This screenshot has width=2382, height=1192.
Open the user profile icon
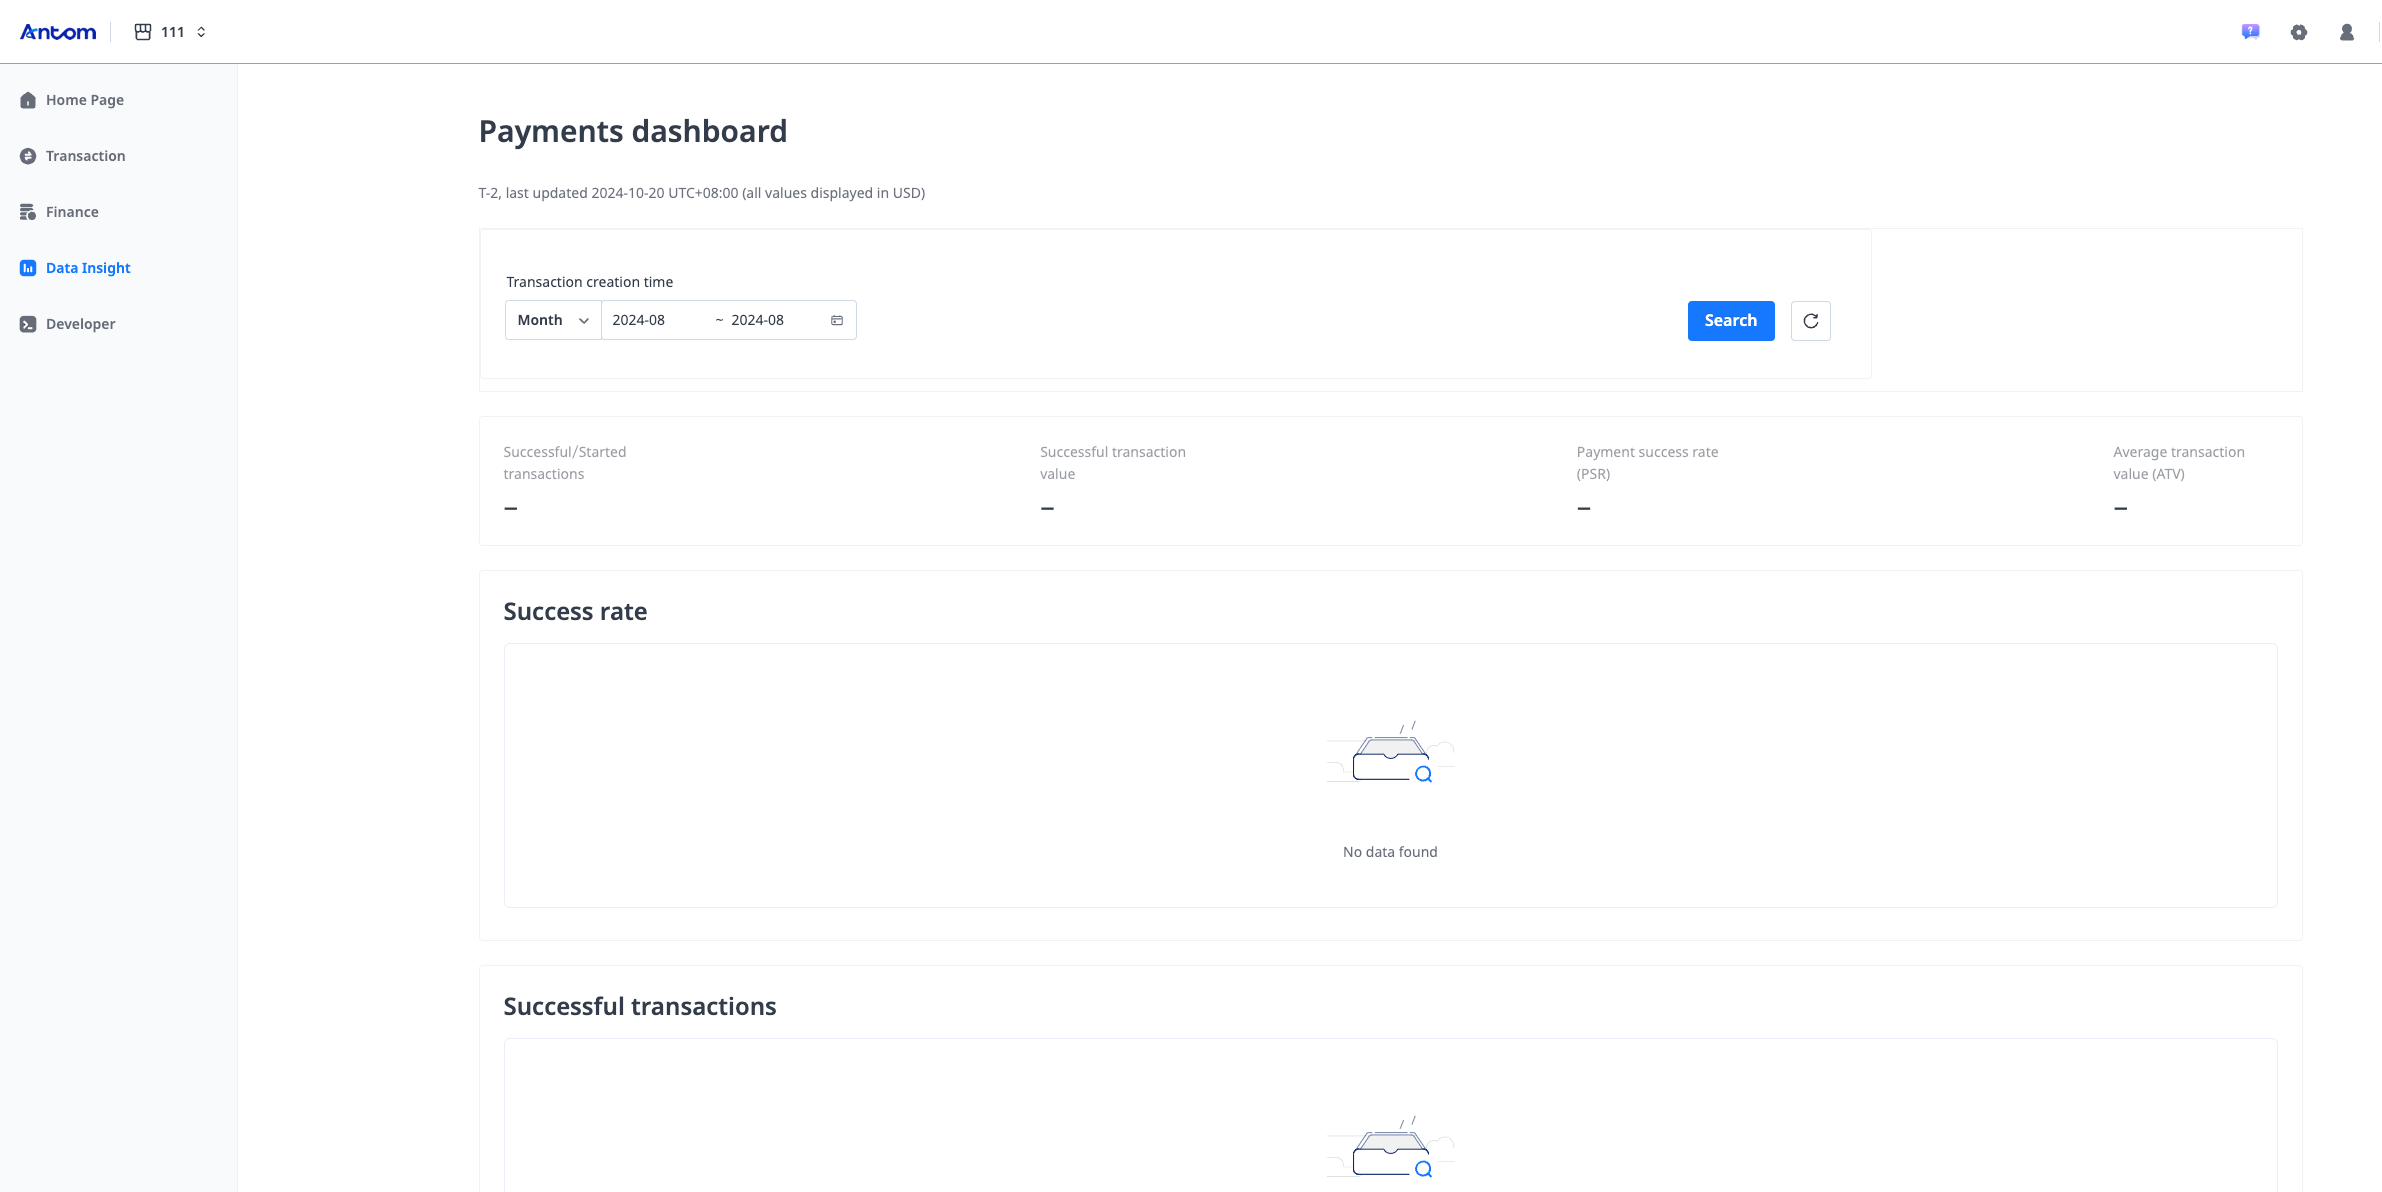(2346, 32)
